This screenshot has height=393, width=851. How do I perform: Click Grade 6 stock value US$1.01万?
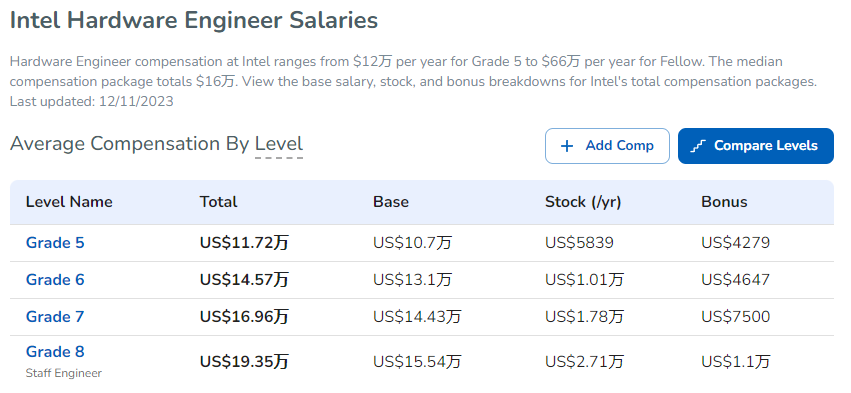click(x=585, y=280)
